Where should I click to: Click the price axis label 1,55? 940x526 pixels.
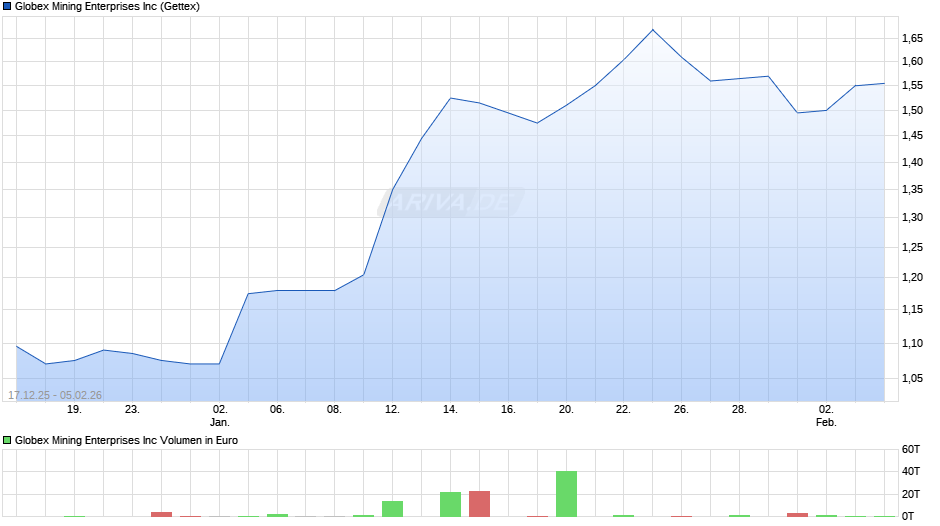[x=912, y=86]
